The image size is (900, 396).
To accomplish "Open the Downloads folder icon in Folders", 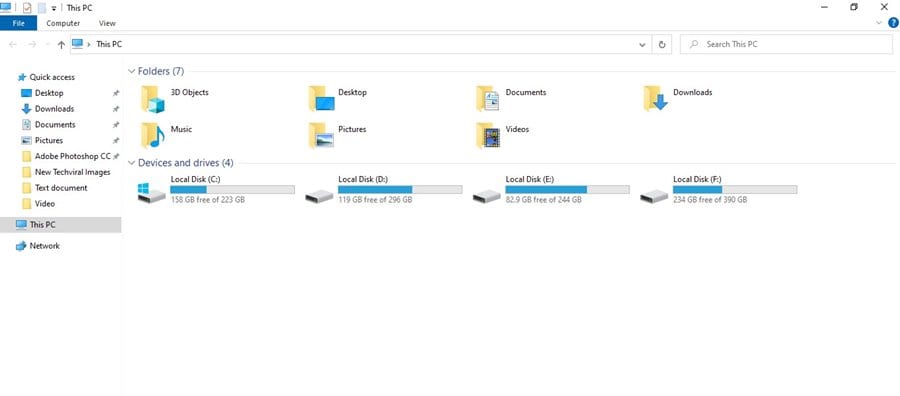I will (655, 99).
